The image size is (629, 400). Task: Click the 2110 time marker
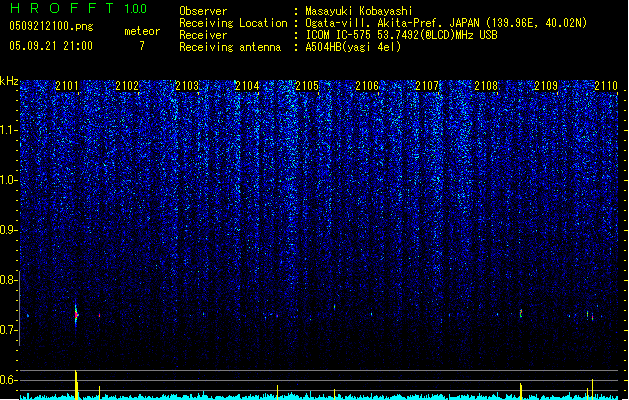[606, 86]
